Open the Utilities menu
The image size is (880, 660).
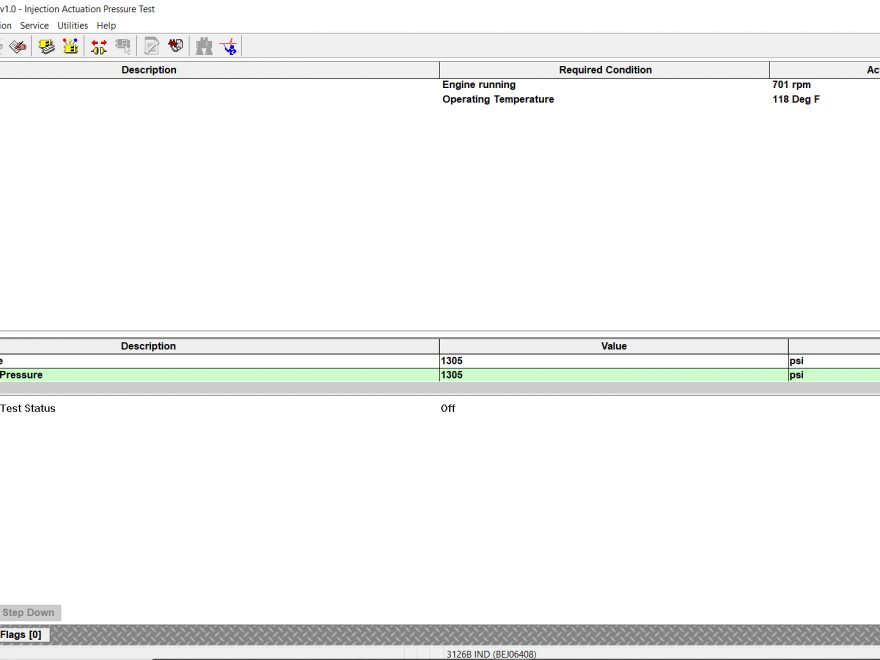pyautogui.click(x=72, y=26)
